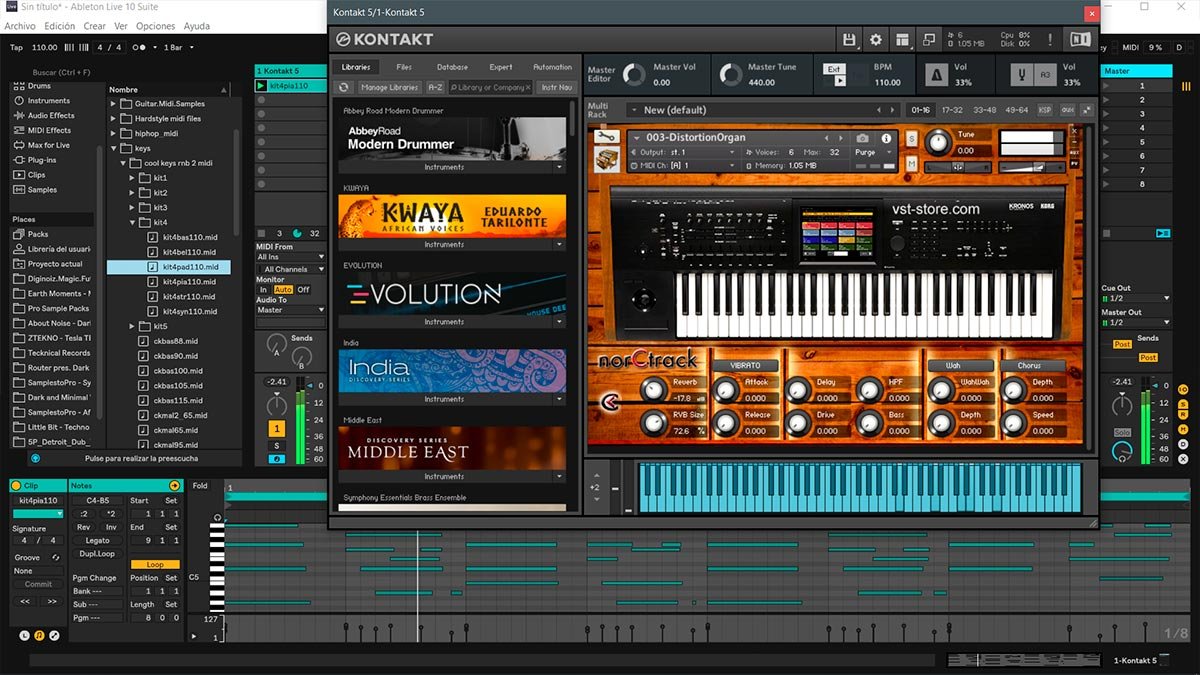Click the KSP script button in Multi Rack
Viewport: 1200px width, 675px height.
1045,110
